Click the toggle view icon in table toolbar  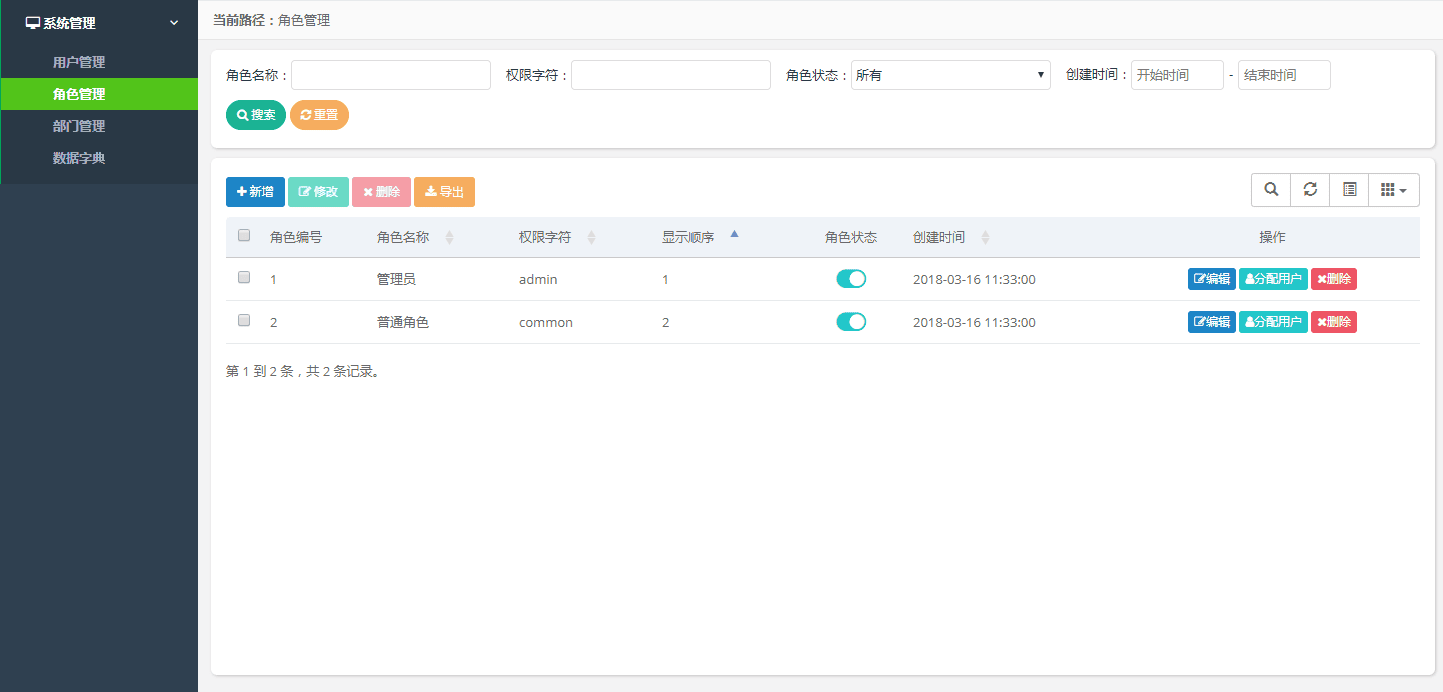point(1349,190)
